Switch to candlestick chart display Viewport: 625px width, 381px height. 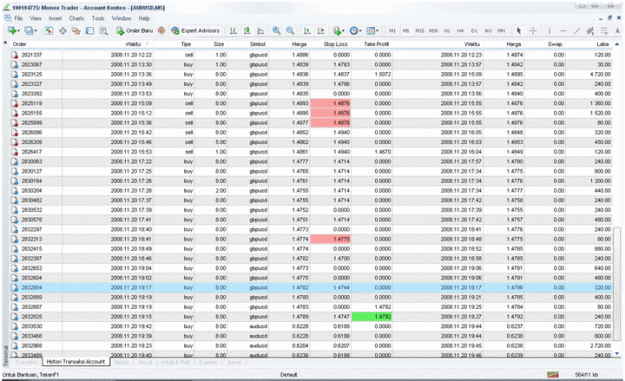point(247,31)
